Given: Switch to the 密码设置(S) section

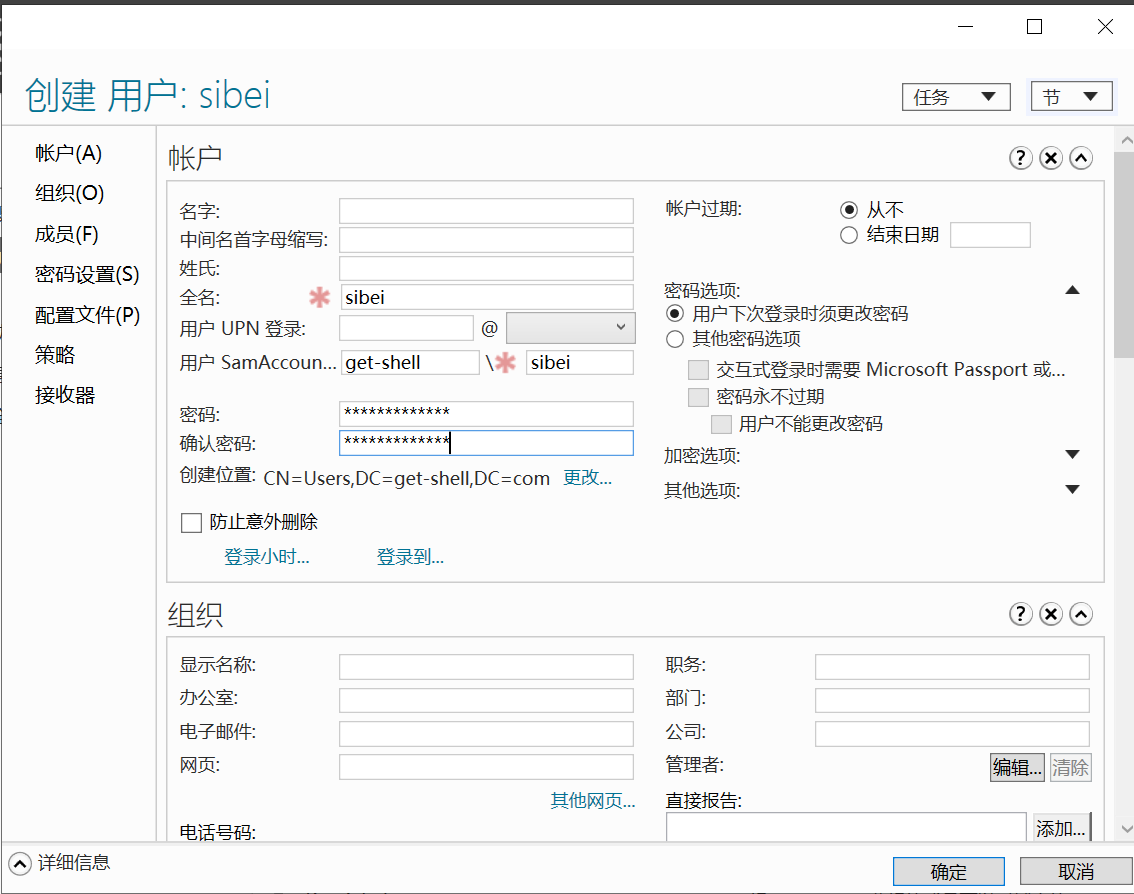Looking at the screenshot, I should 87,273.
